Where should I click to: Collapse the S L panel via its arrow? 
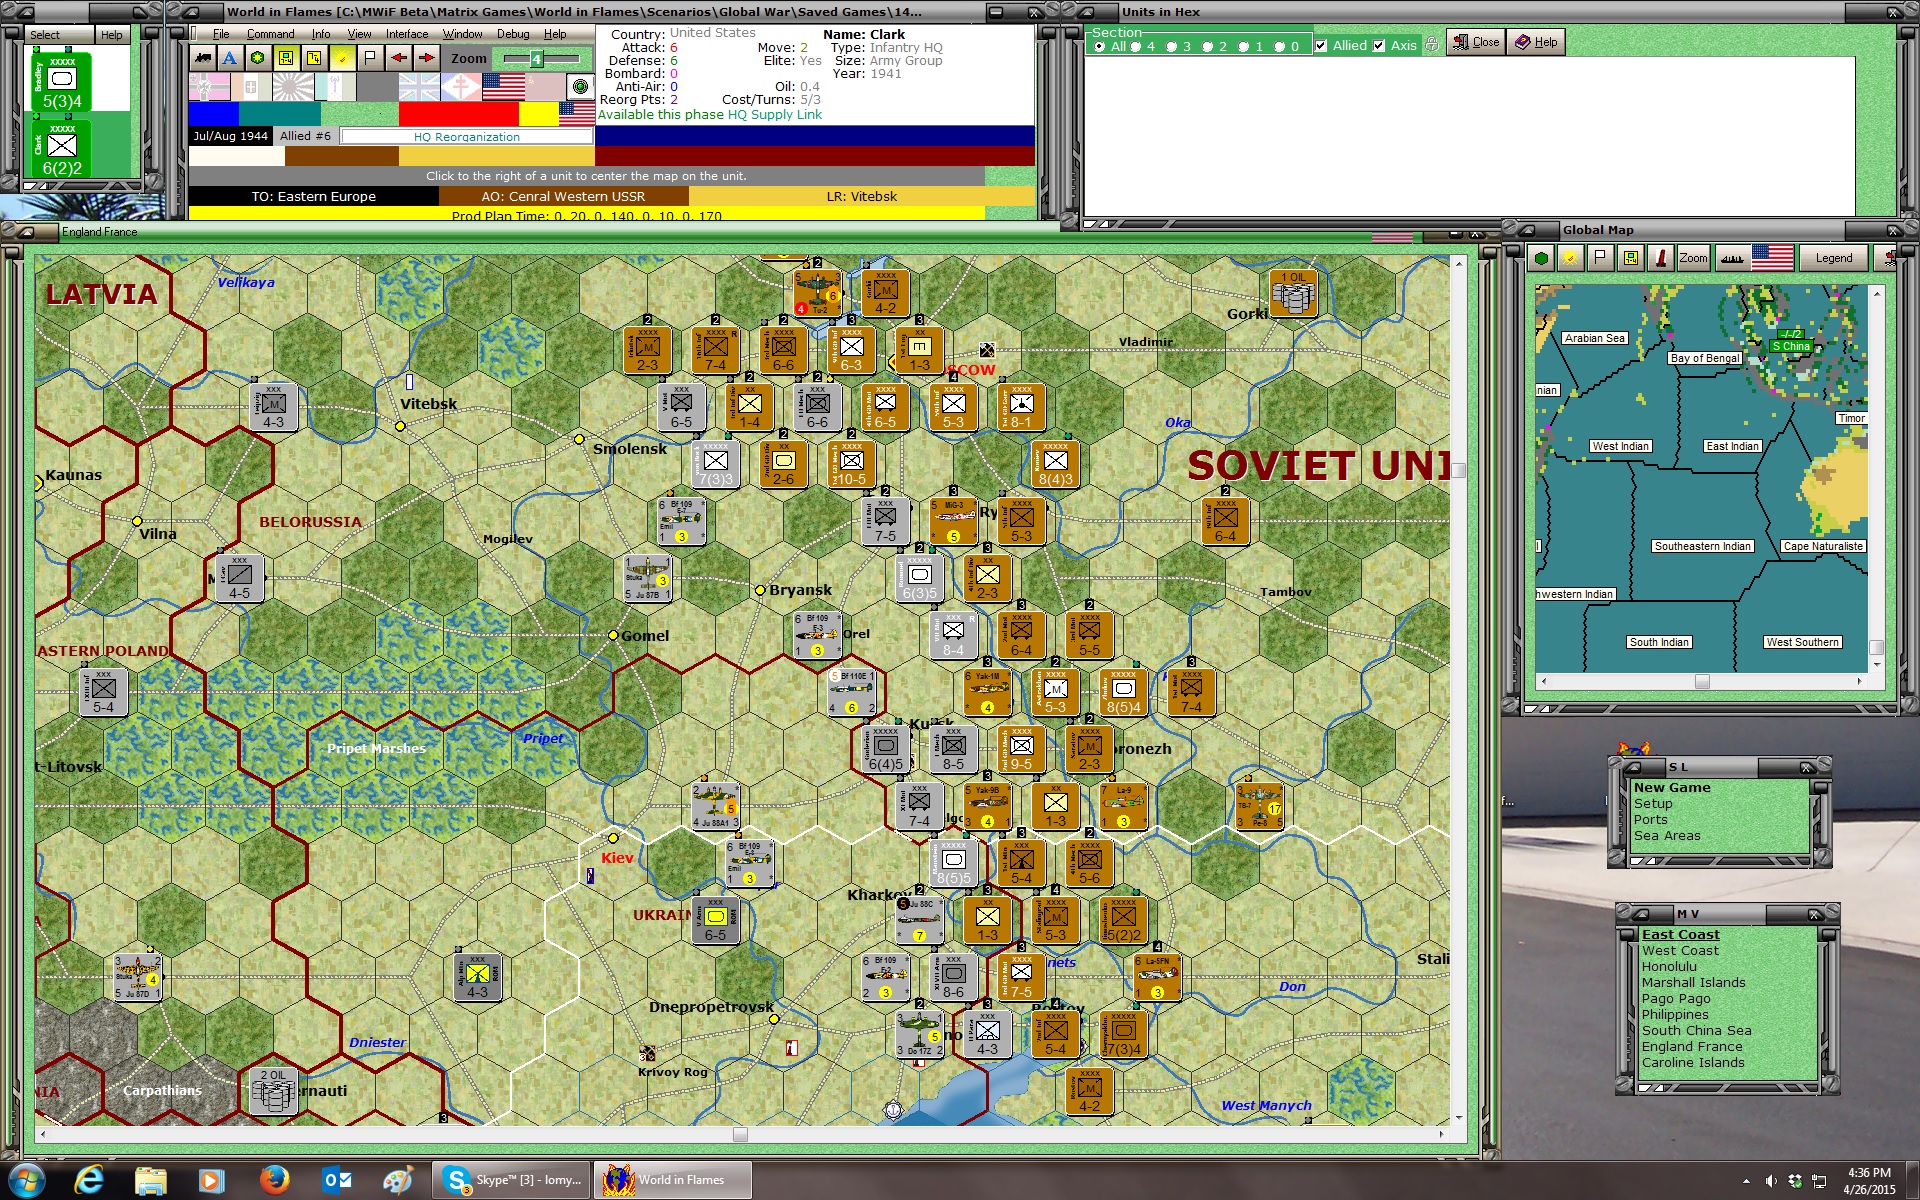pos(1633,767)
